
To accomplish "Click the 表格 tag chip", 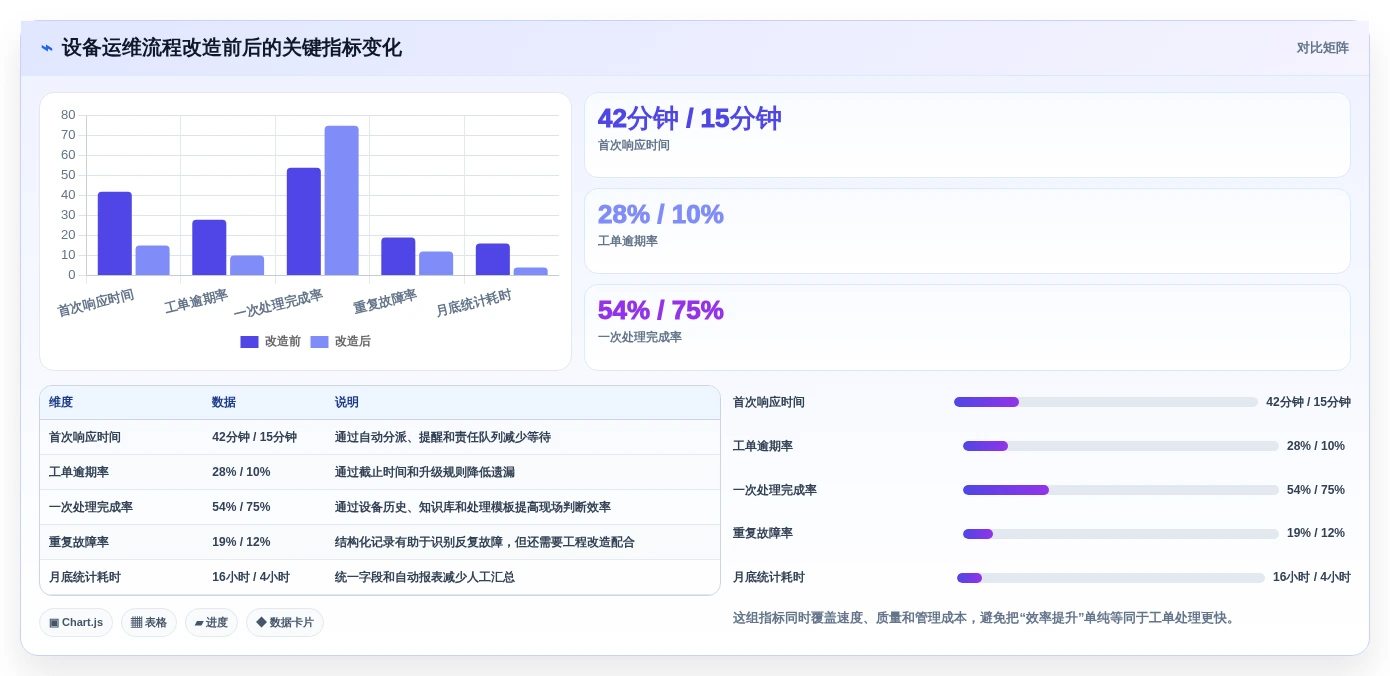I will click(x=149, y=622).
